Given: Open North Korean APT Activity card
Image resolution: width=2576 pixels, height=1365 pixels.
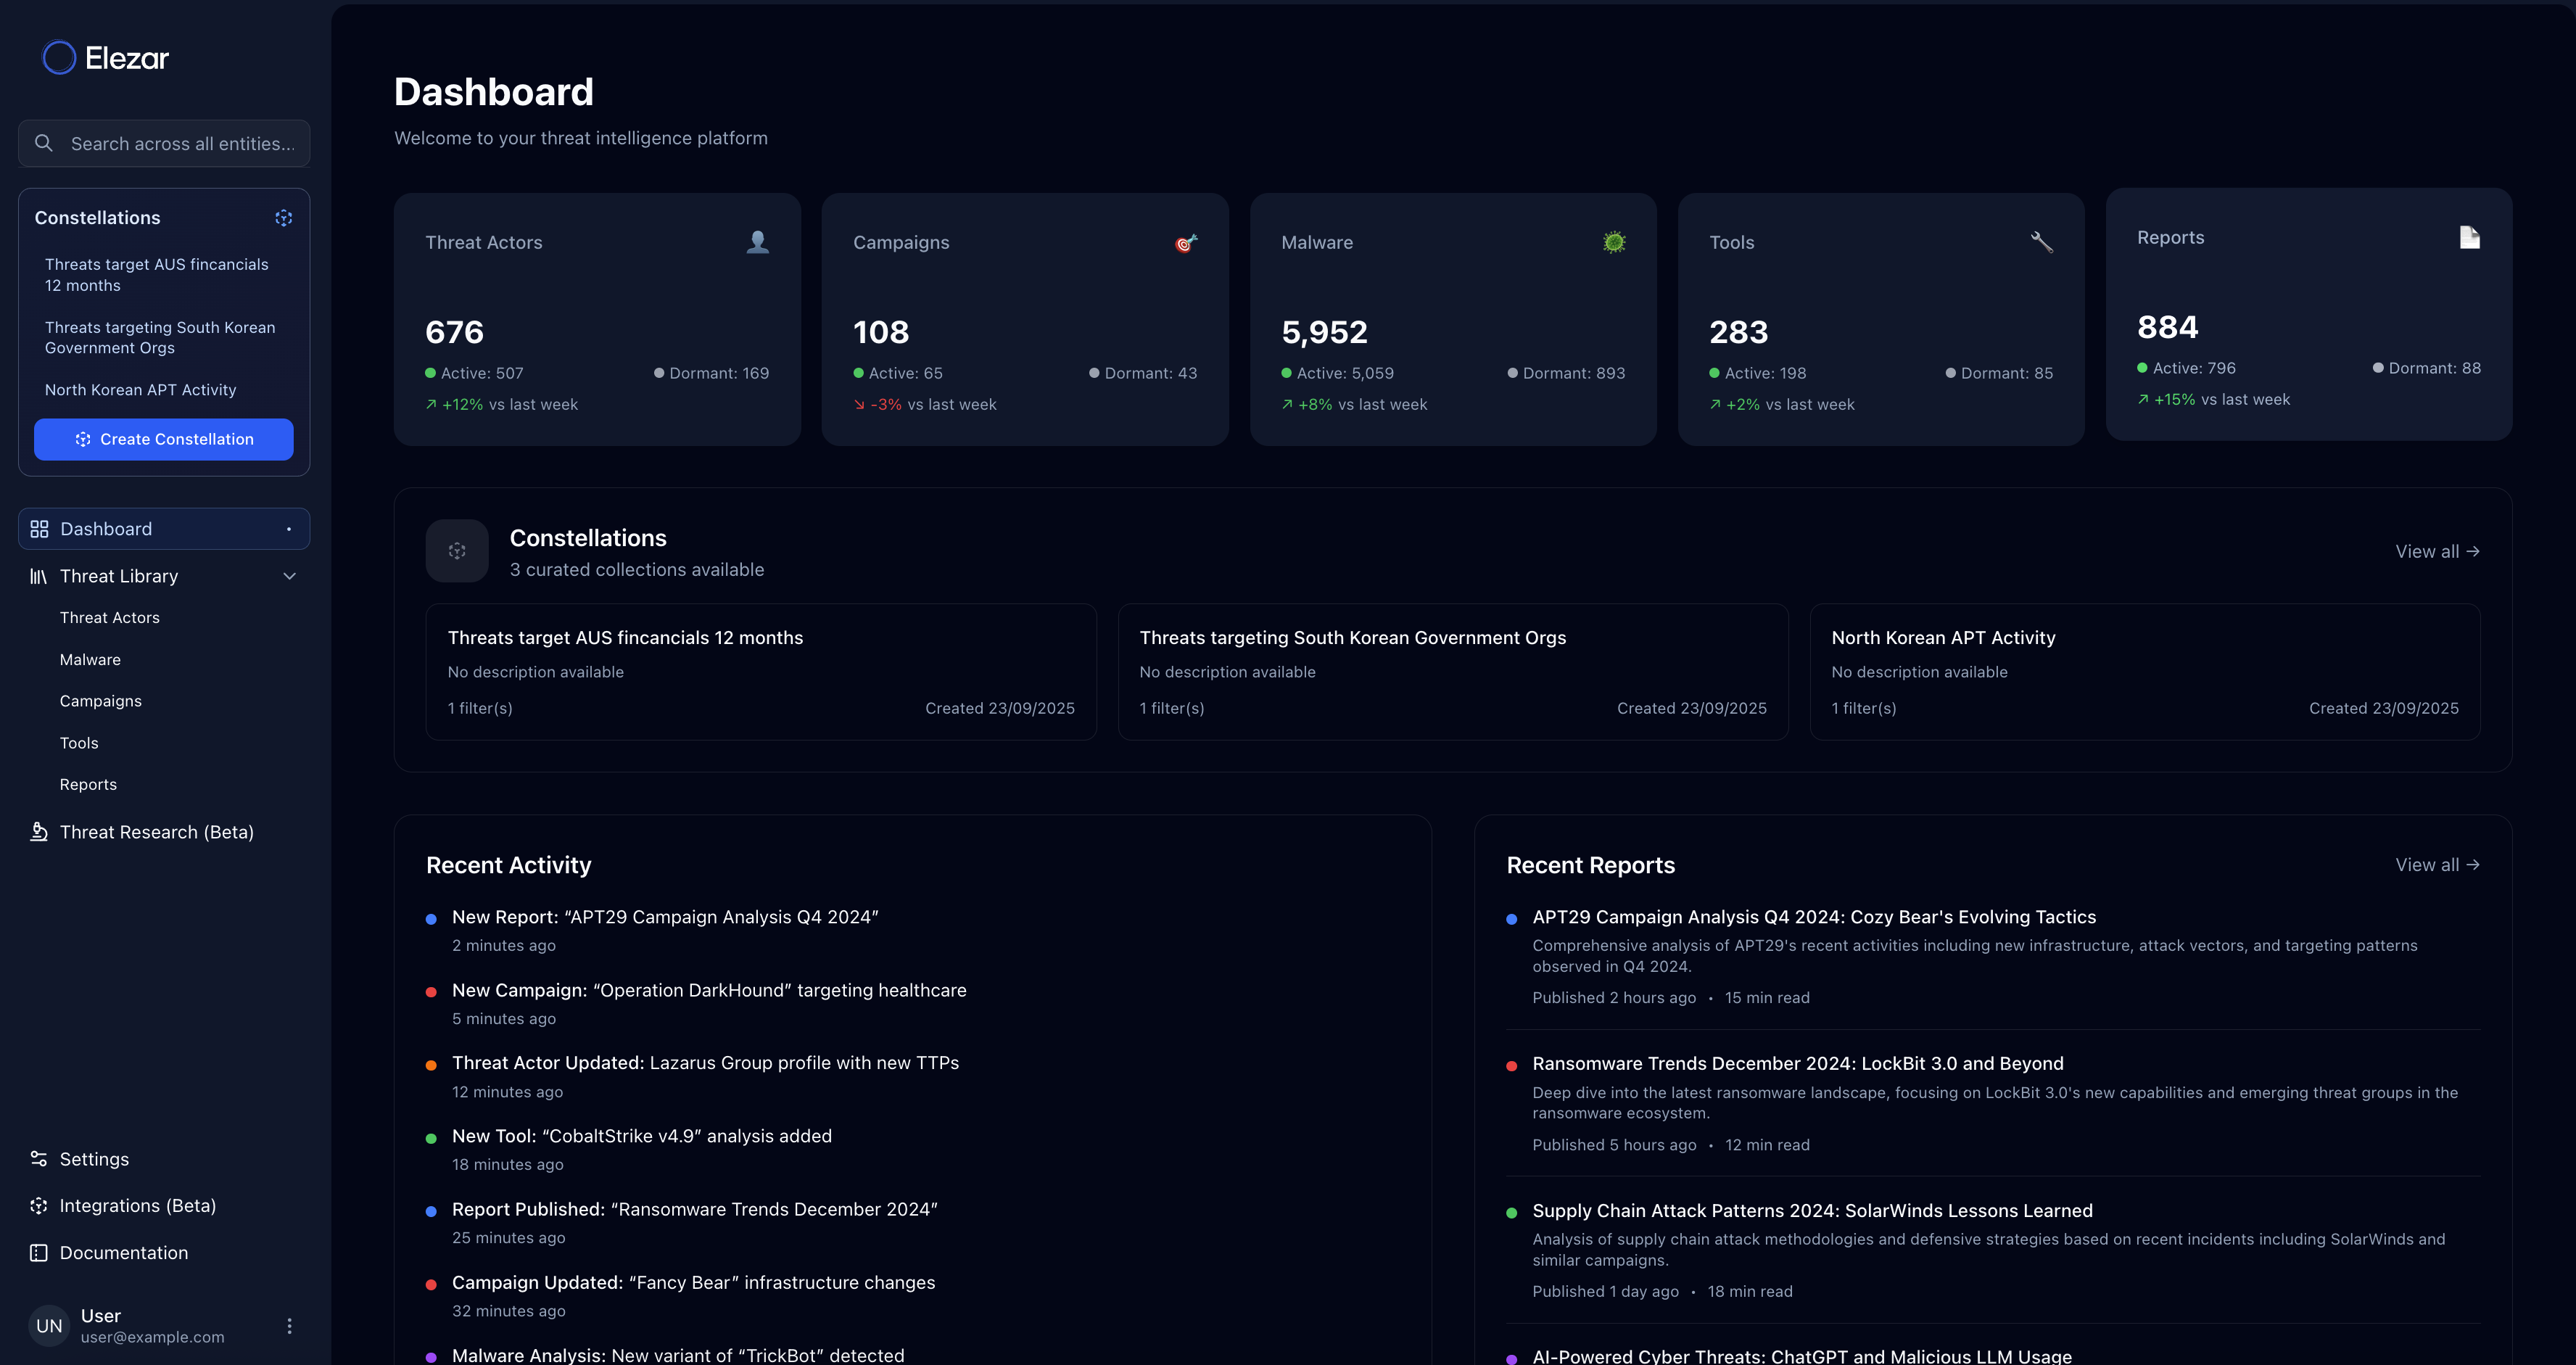Looking at the screenshot, I should (x=2144, y=672).
